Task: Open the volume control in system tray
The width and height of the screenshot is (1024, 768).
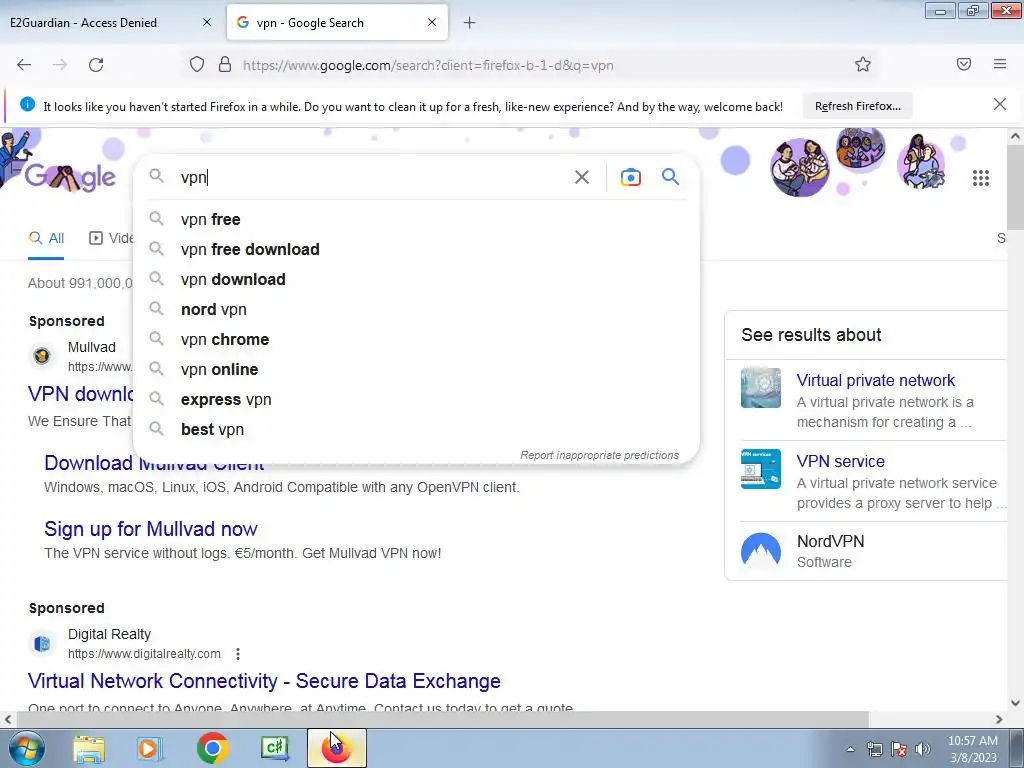Action: [922, 749]
